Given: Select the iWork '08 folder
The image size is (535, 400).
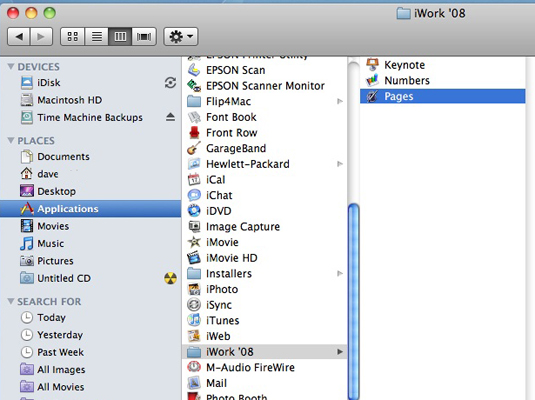Looking at the screenshot, I should tap(265, 352).
